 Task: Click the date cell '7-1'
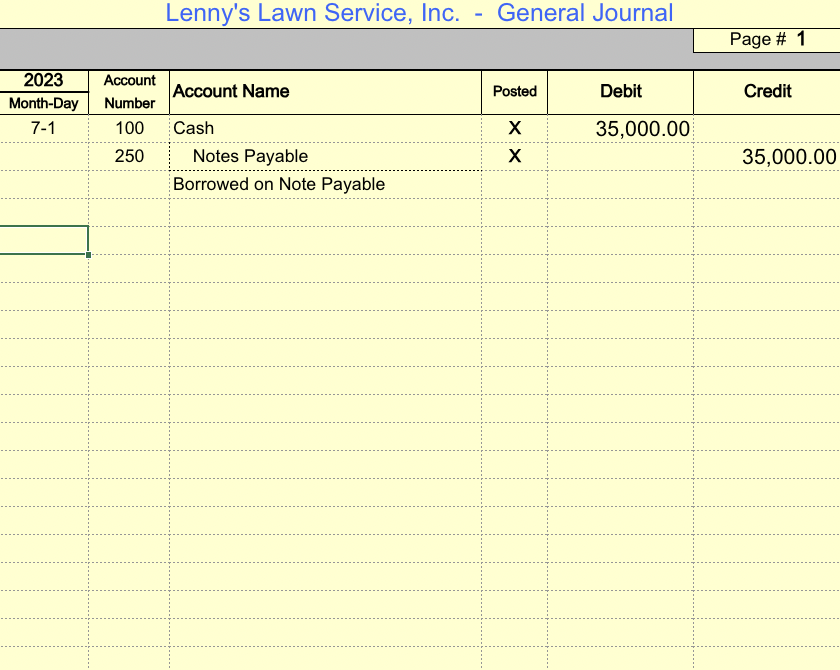coord(43,129)
